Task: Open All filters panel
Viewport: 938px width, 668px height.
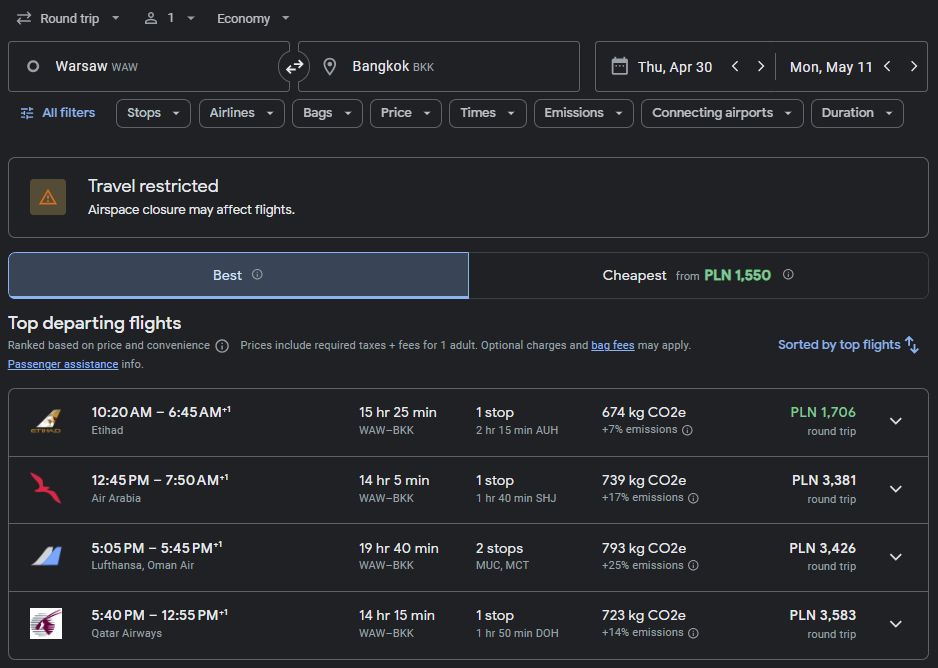Action: (58, 113)
